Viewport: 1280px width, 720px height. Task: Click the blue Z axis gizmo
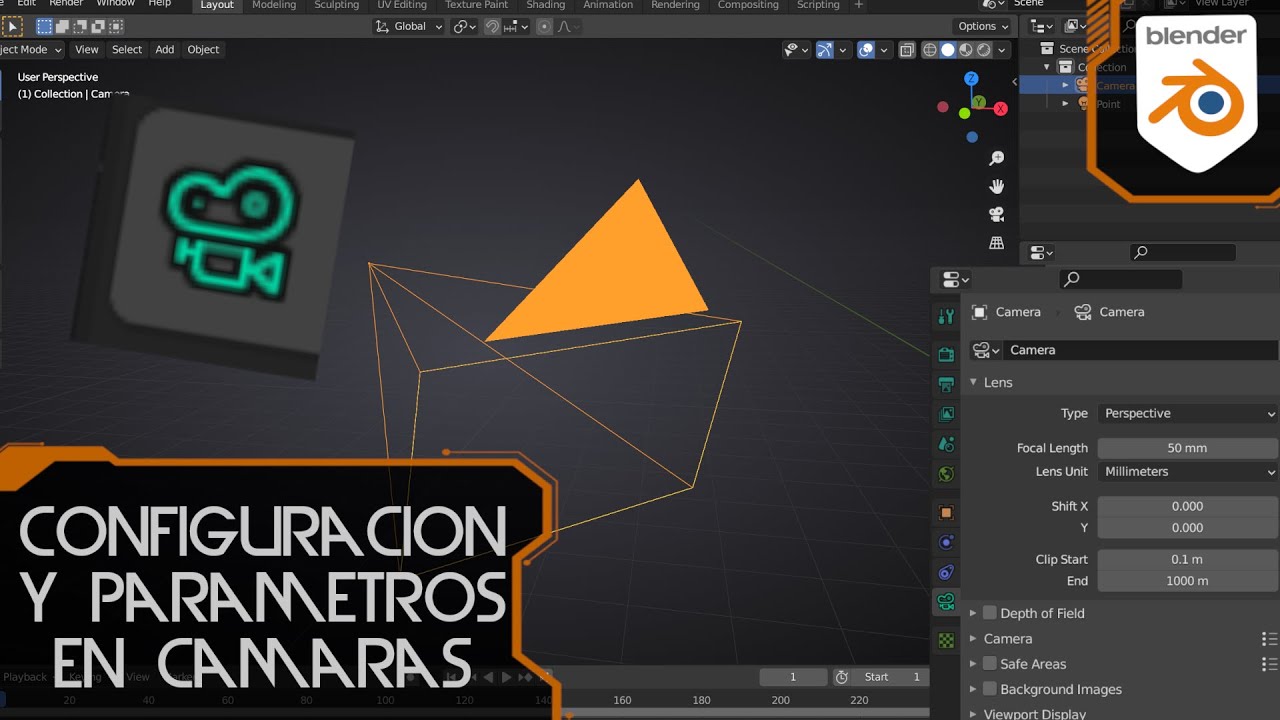click(971, 78)
